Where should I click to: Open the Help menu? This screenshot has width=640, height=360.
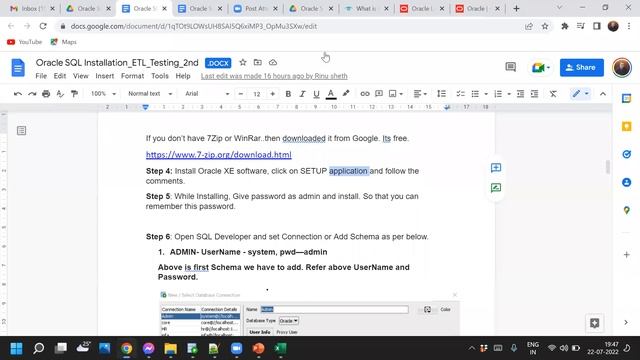183,76
